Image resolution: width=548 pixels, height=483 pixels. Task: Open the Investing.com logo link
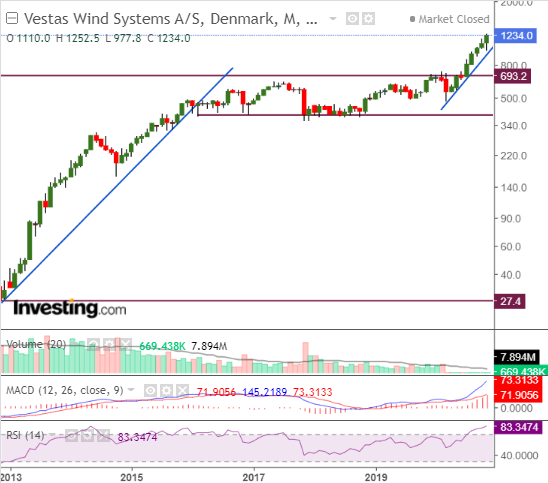point(70,309)
